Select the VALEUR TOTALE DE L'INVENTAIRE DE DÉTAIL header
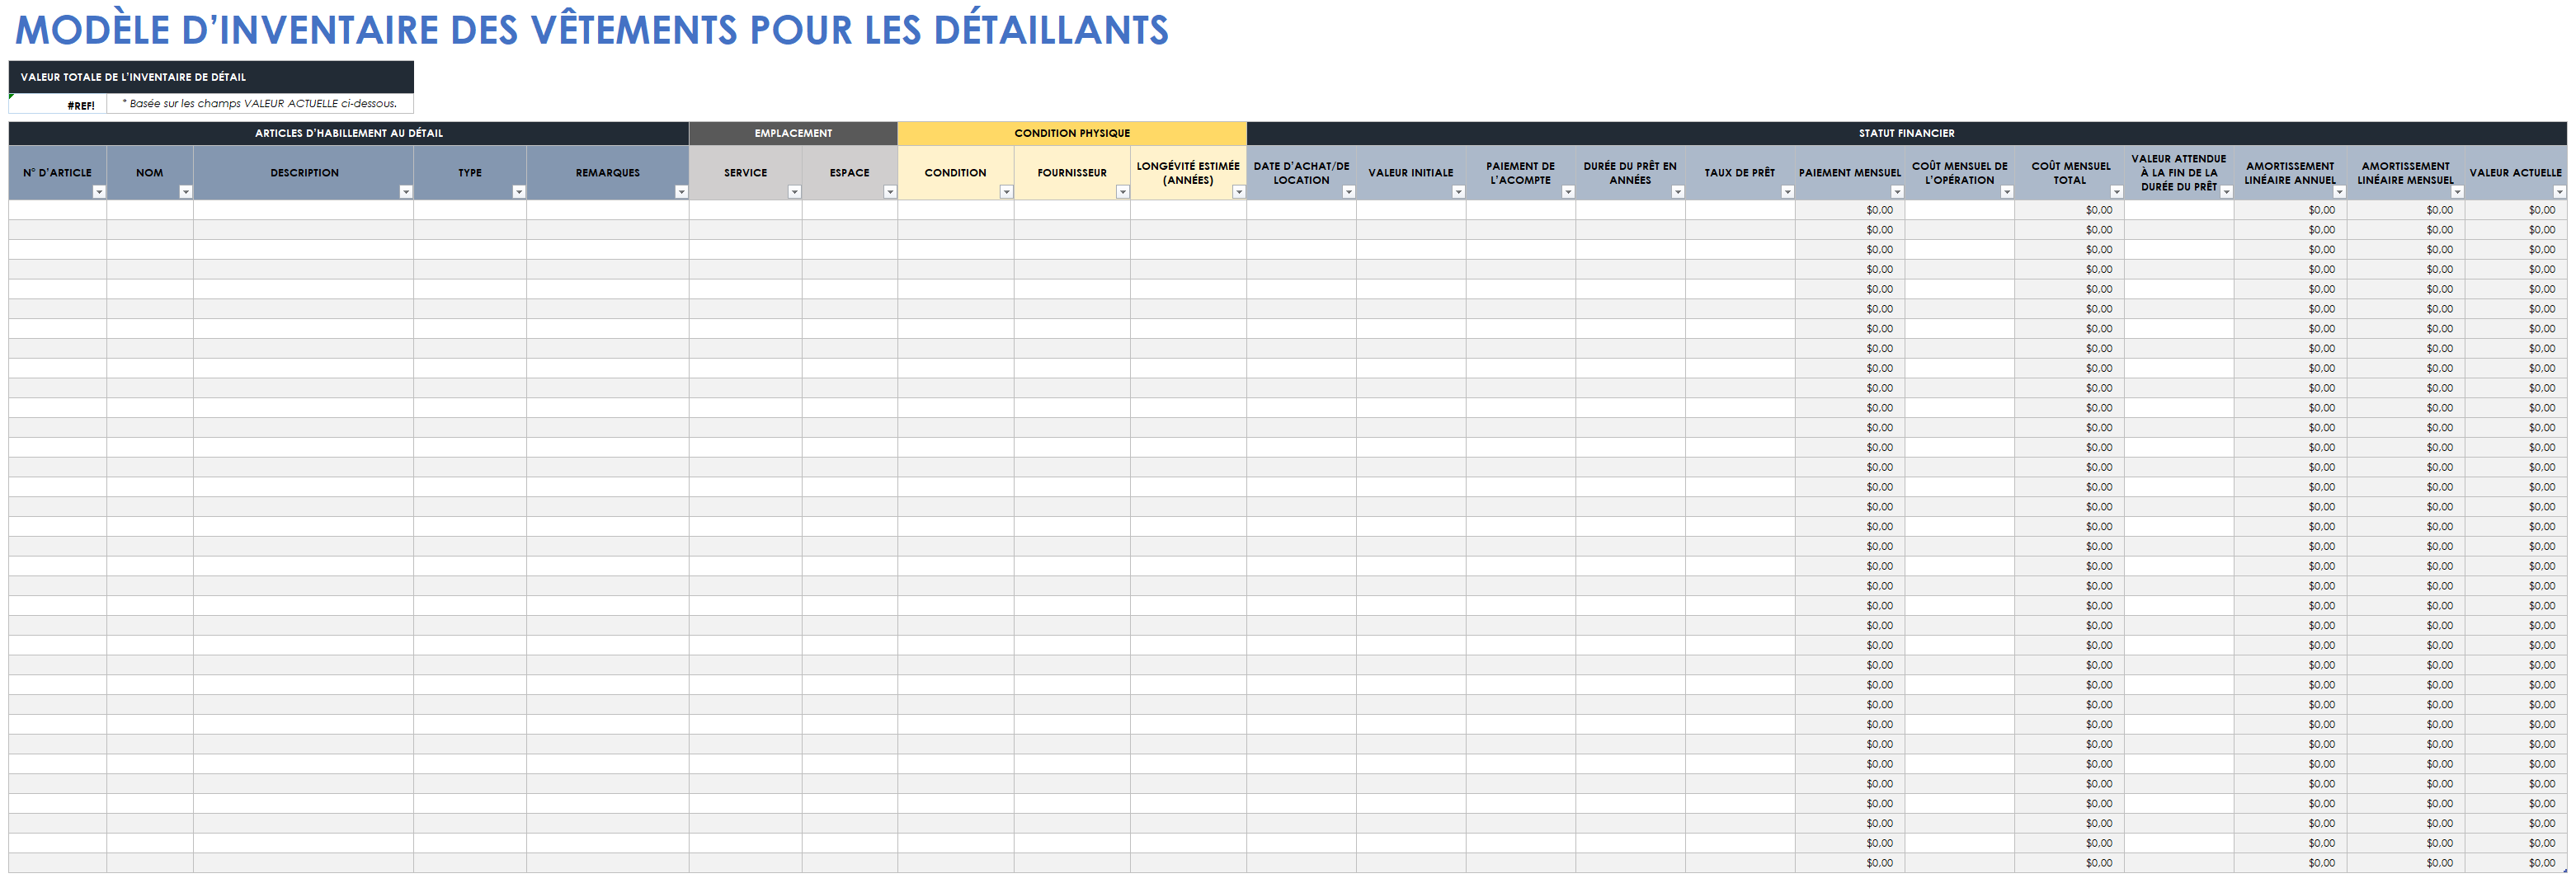 point(211,77)
